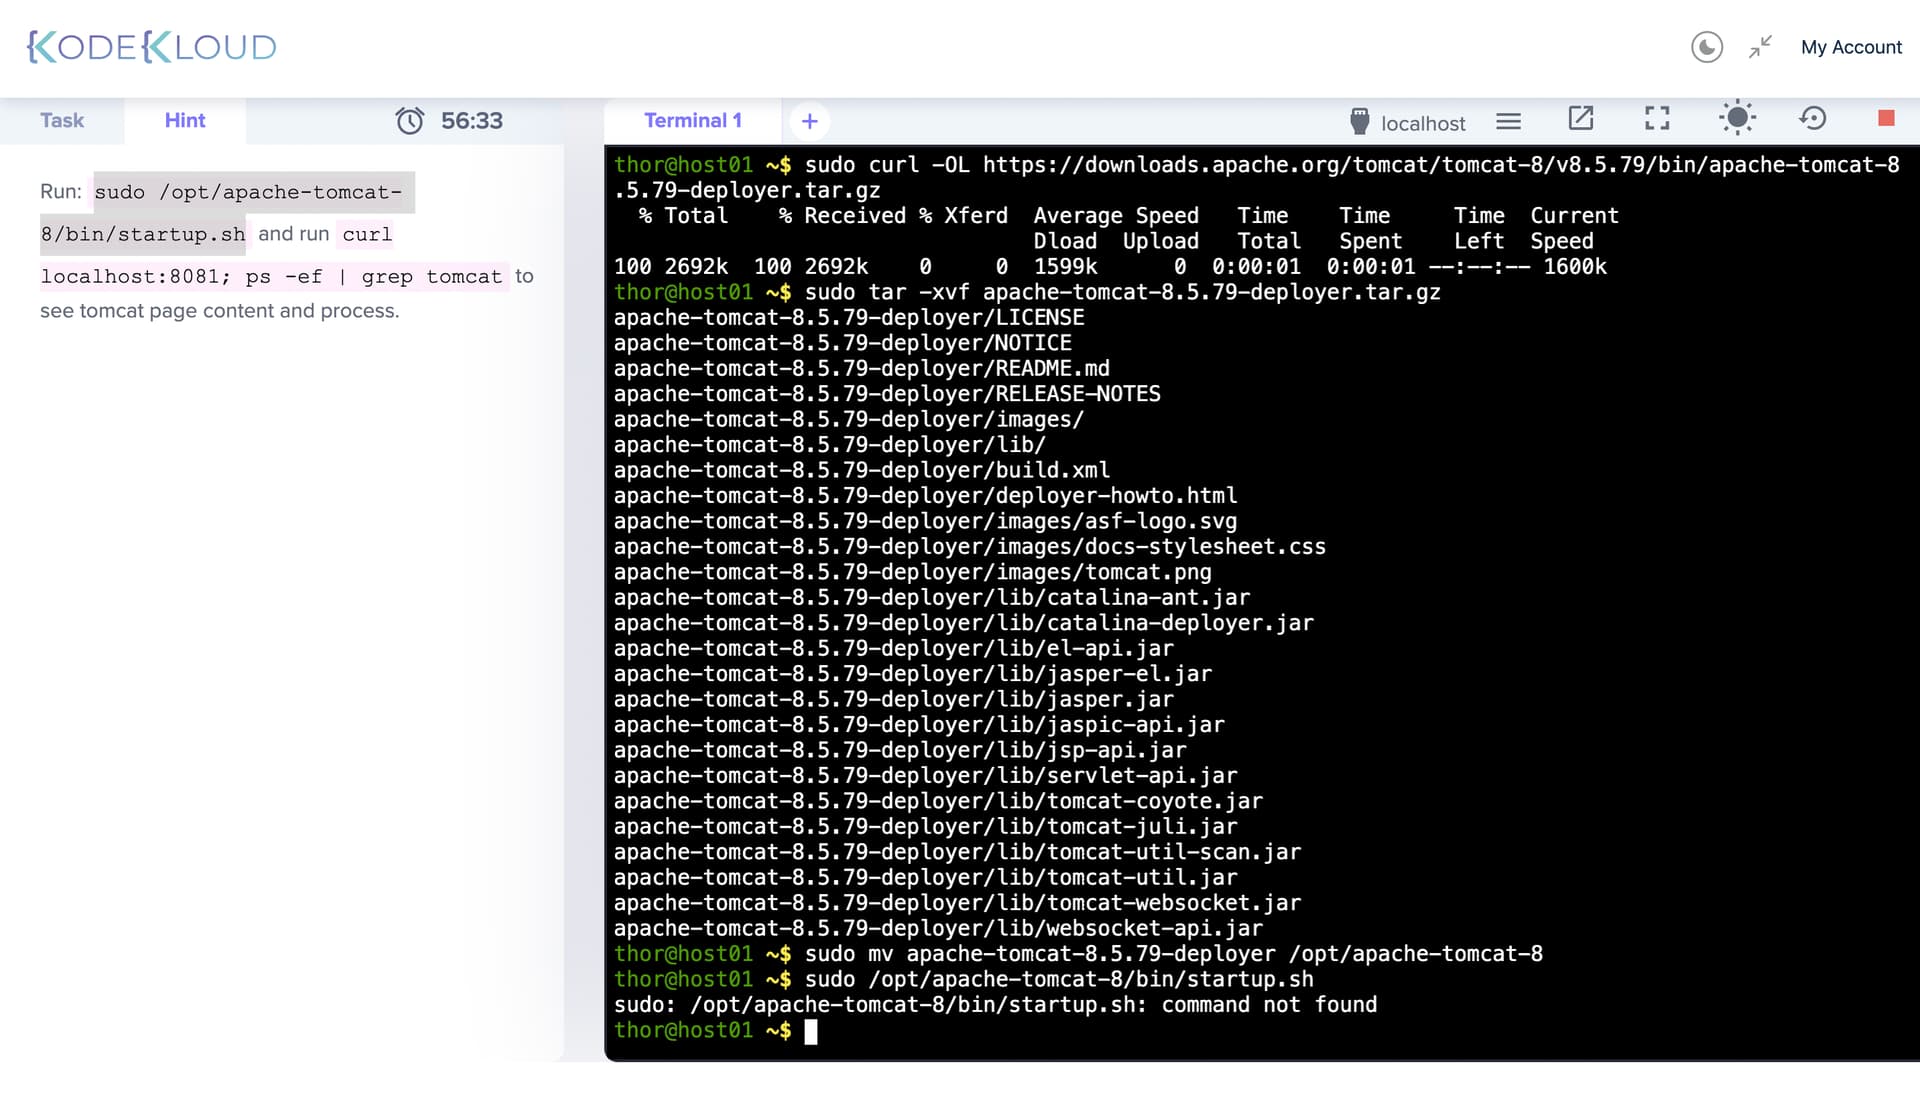Select the Terminal 1 tab
The width and height of the screenshot is (1920, 1101).
692,120
